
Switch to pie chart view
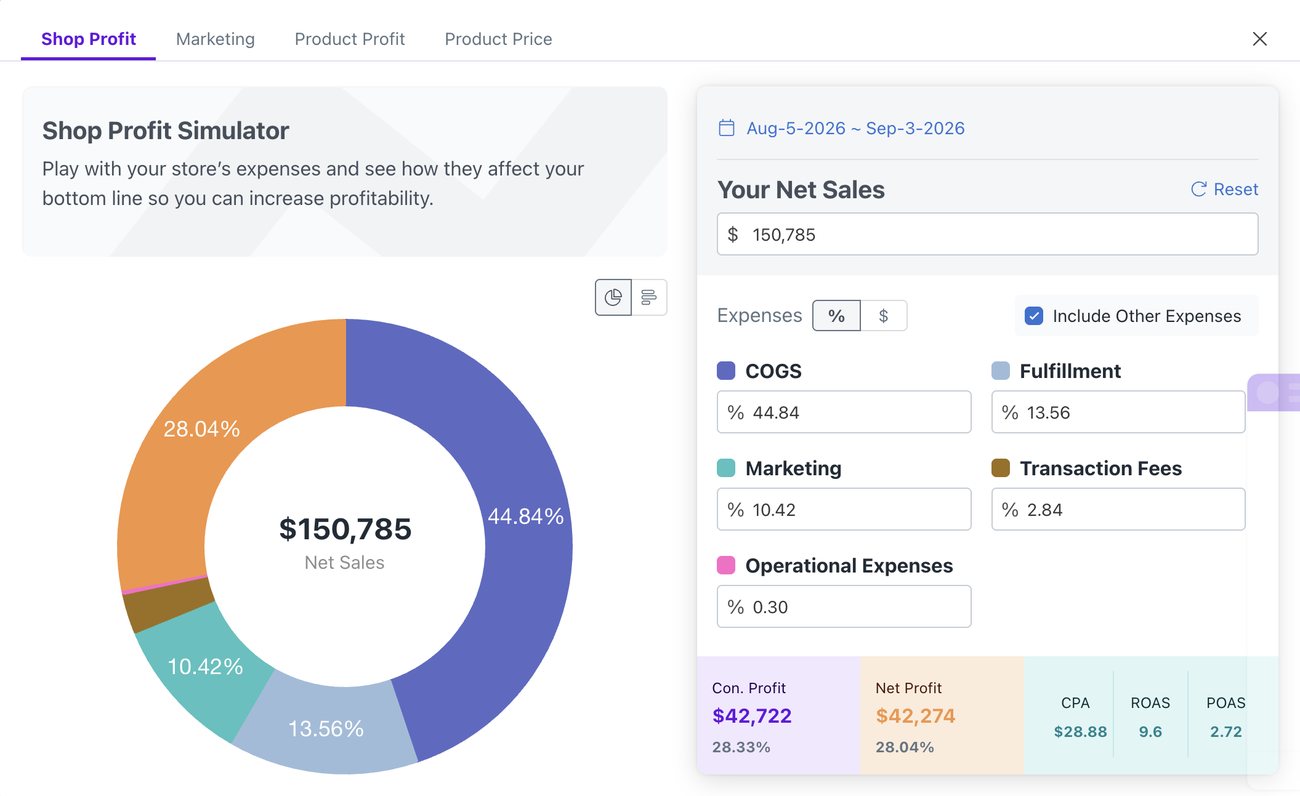[x=613, y=297]
